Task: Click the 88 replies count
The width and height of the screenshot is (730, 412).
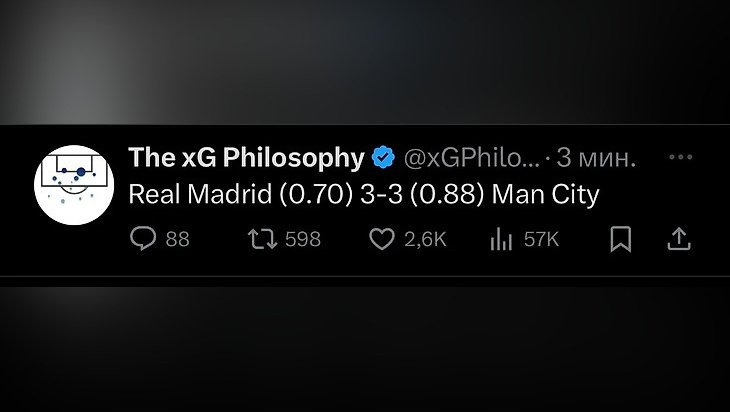Action: pyautogui.click(x=178, y=240)
